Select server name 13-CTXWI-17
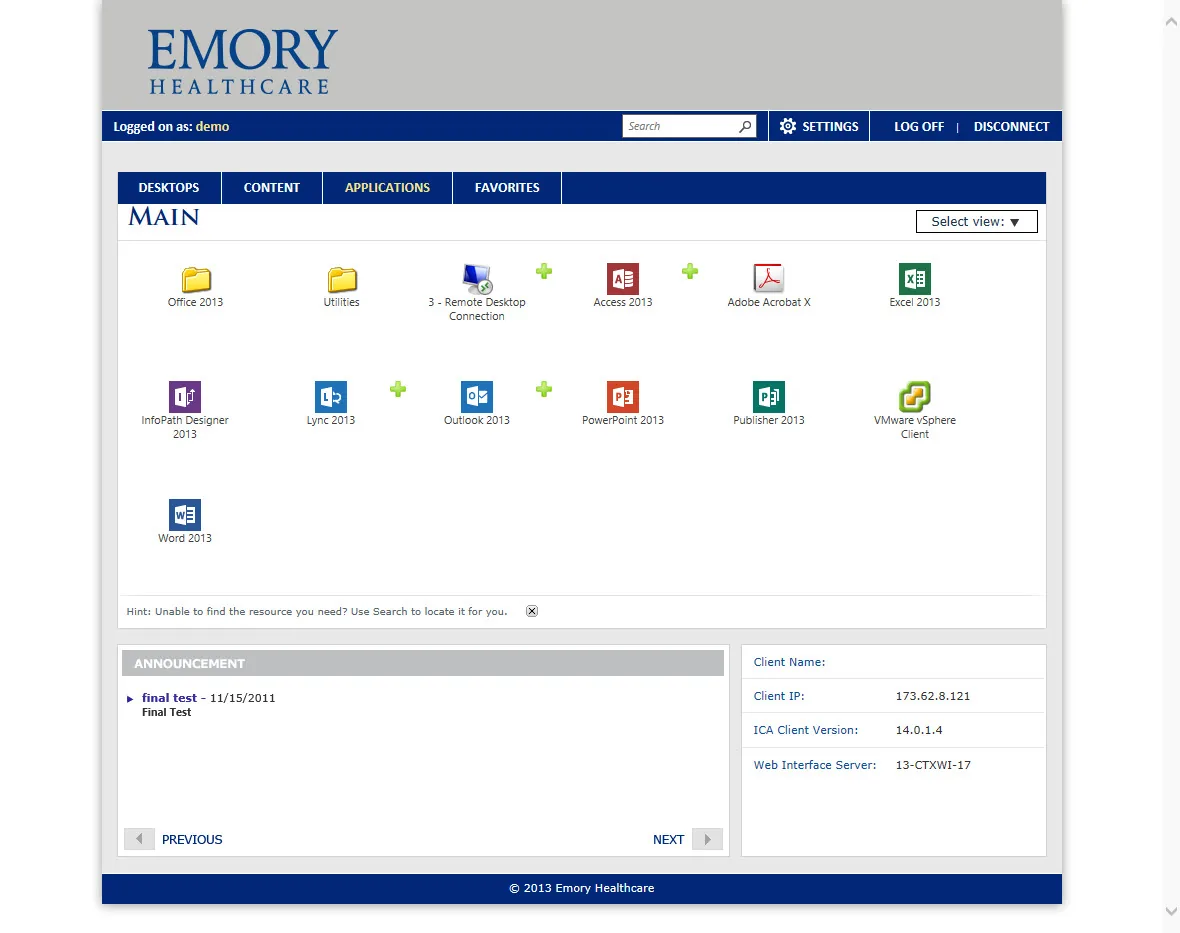The image size is (1180, 933). click(933, 764)
